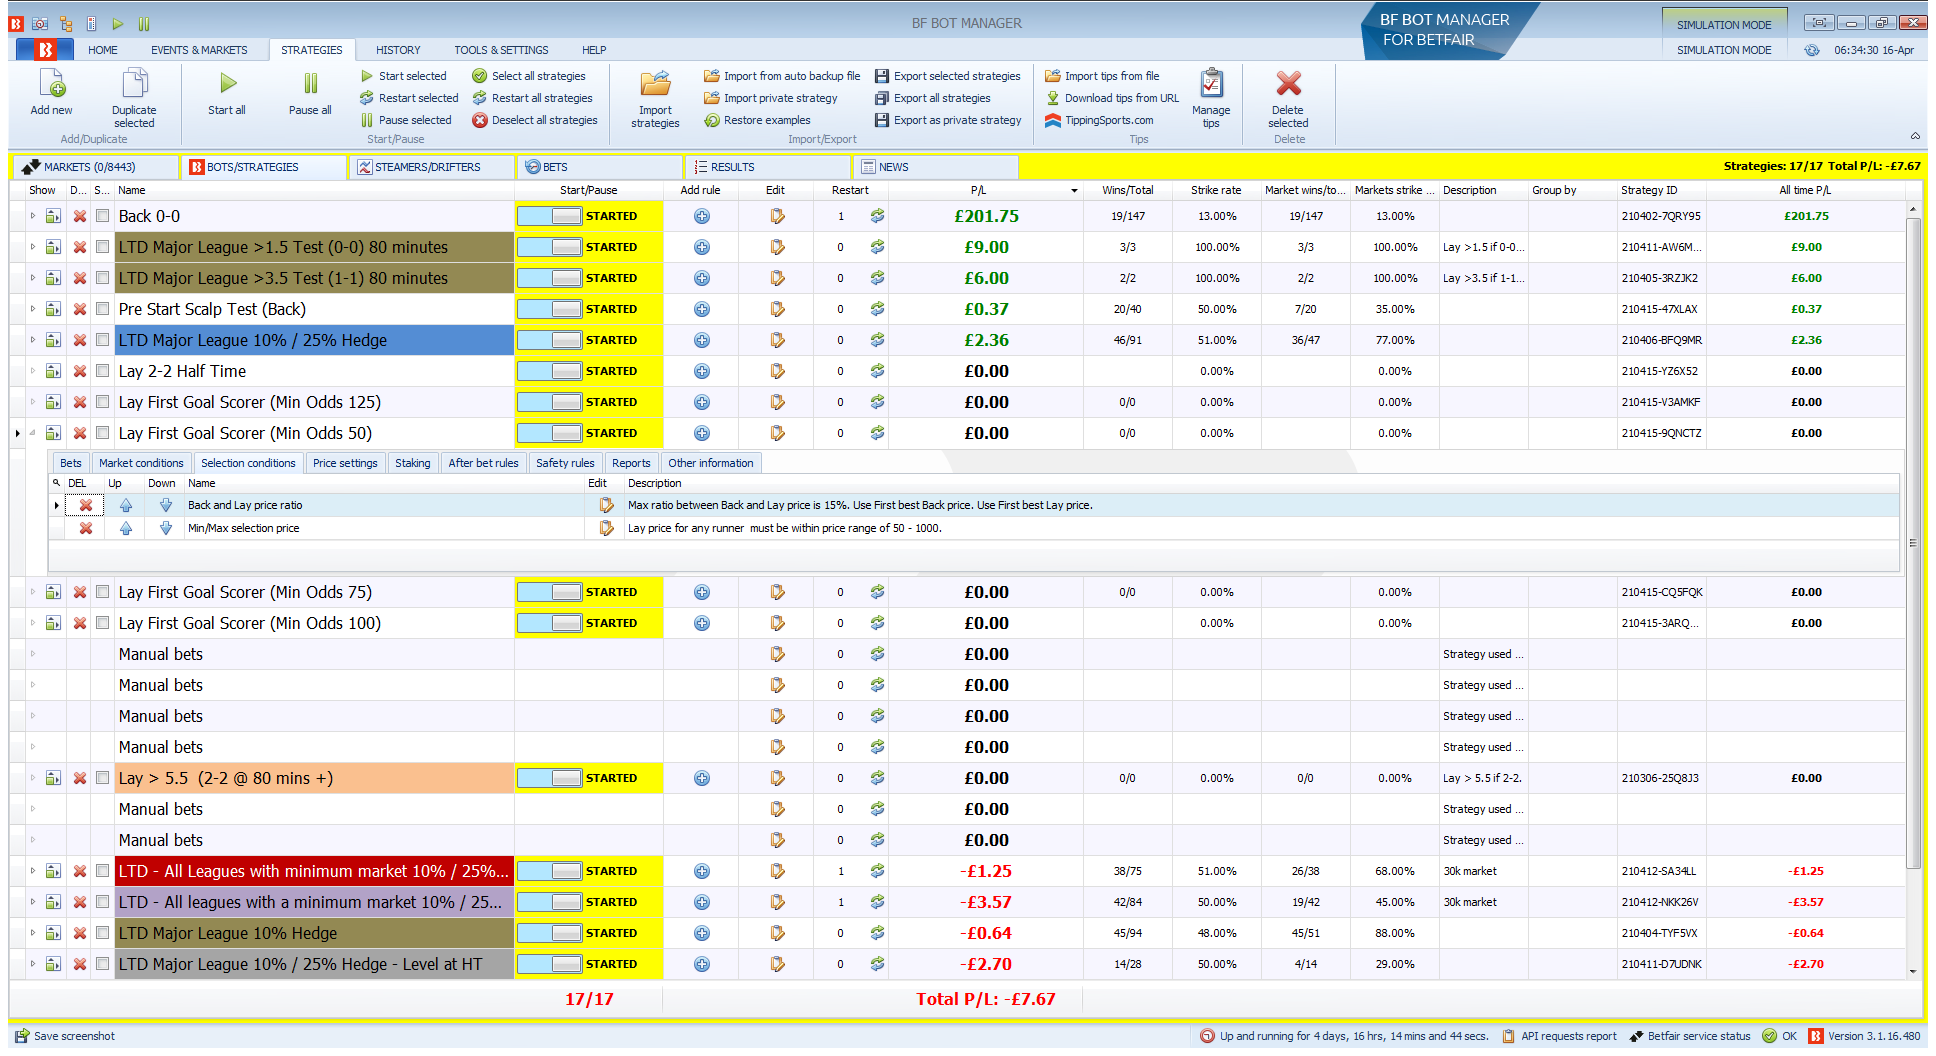
Task: Edit Back and Lay price ratio rule
Action: [x=606, y=505]
